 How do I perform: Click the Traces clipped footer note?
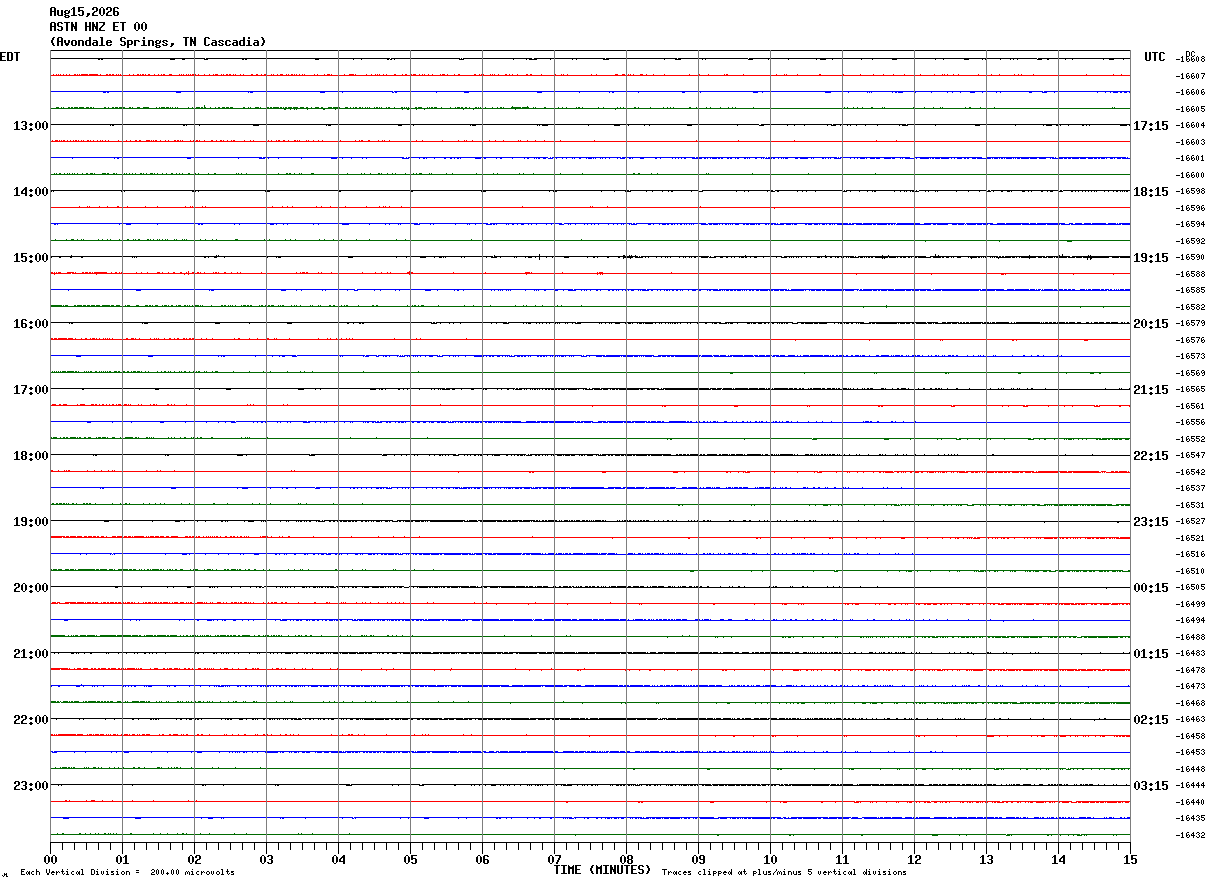pos(784,873)
